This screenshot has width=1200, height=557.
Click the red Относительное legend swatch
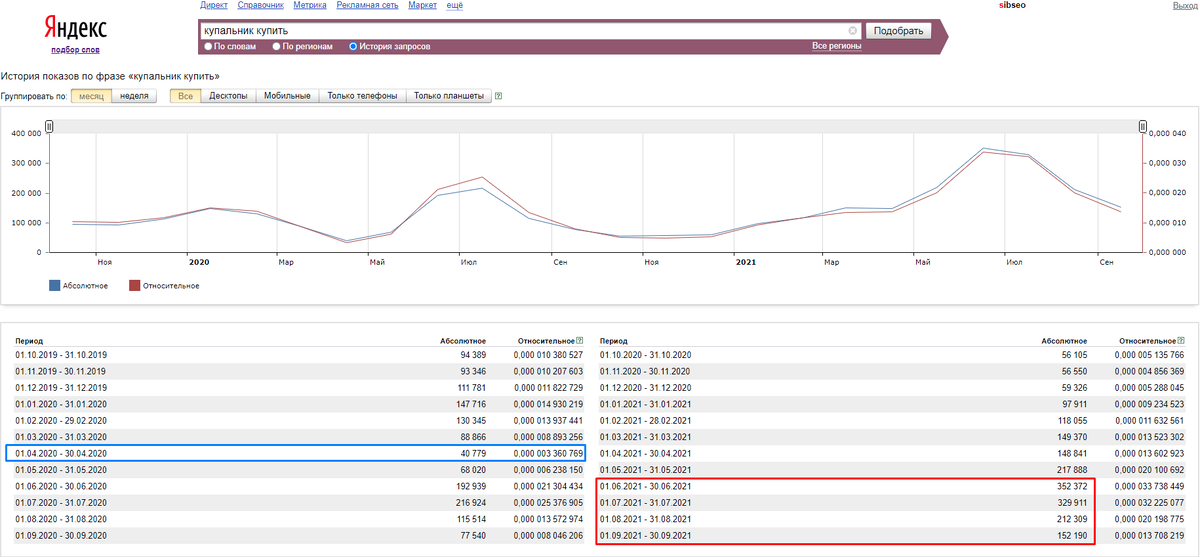click(x=134, y=286)
